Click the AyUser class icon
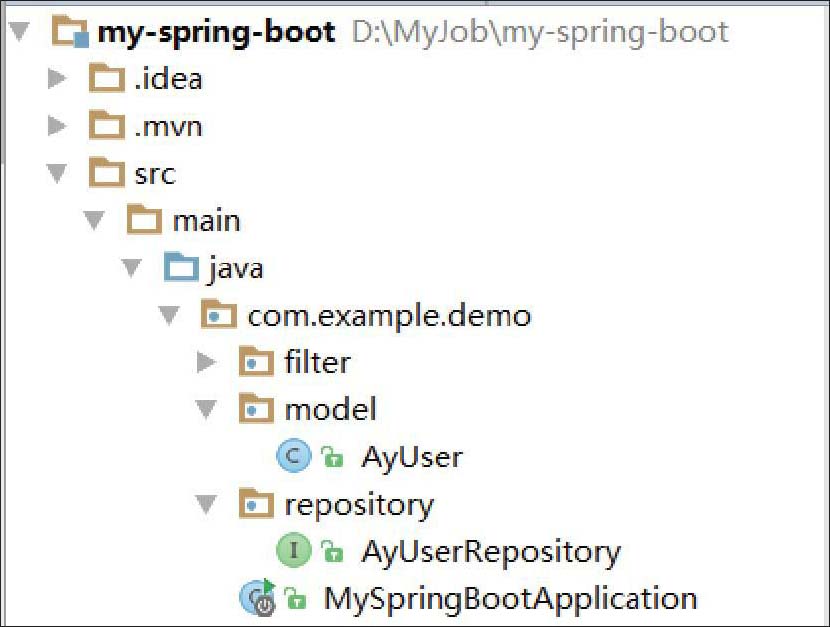830x627 pixels. [293, 457]
